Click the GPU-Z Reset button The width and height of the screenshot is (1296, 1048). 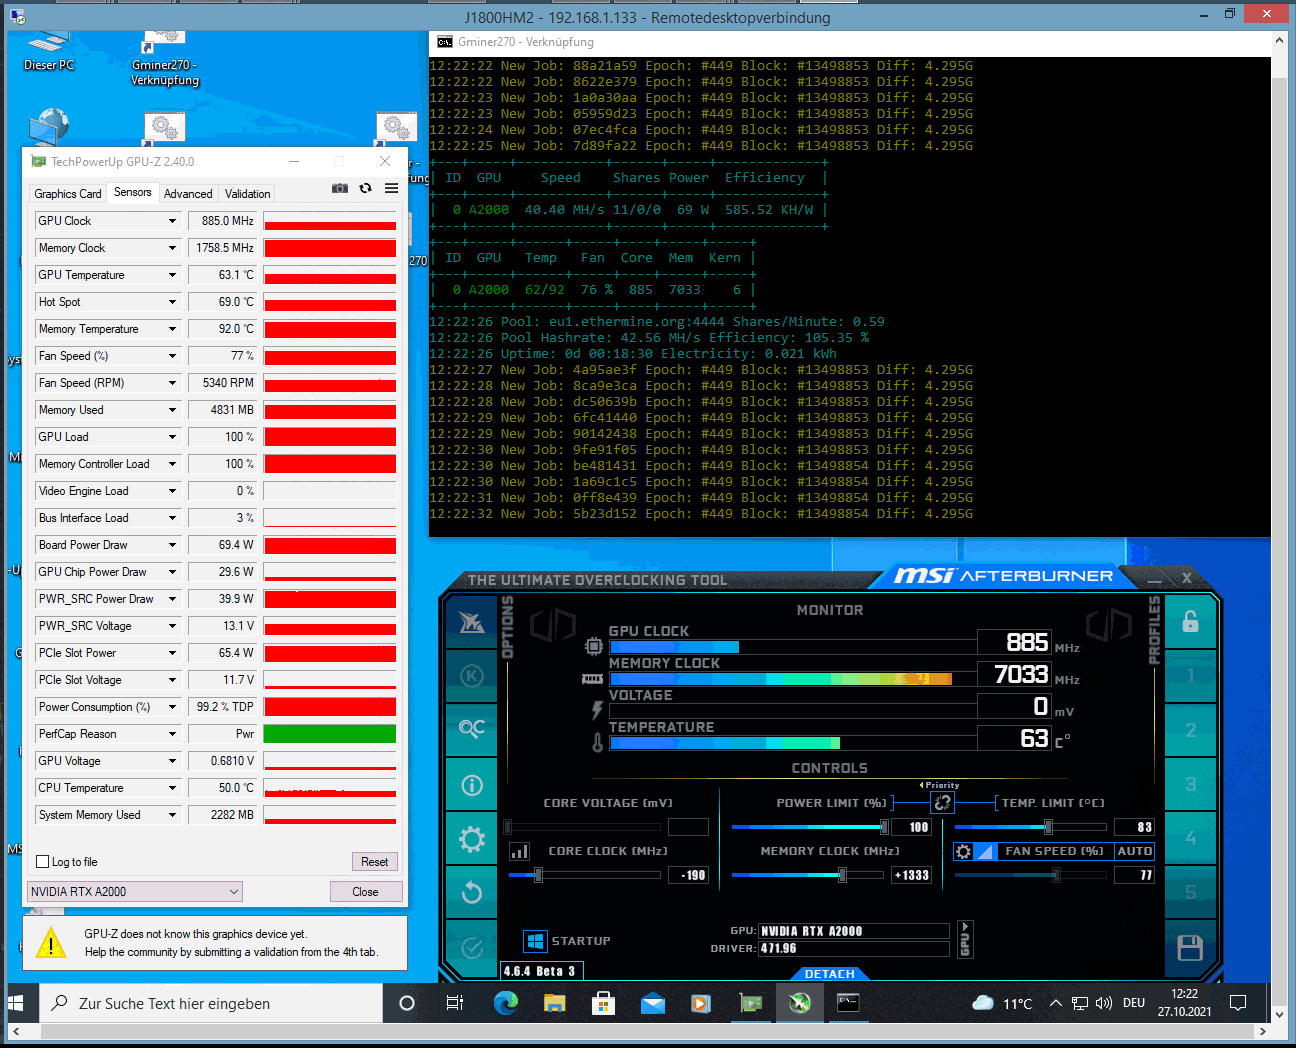(374, 862)
